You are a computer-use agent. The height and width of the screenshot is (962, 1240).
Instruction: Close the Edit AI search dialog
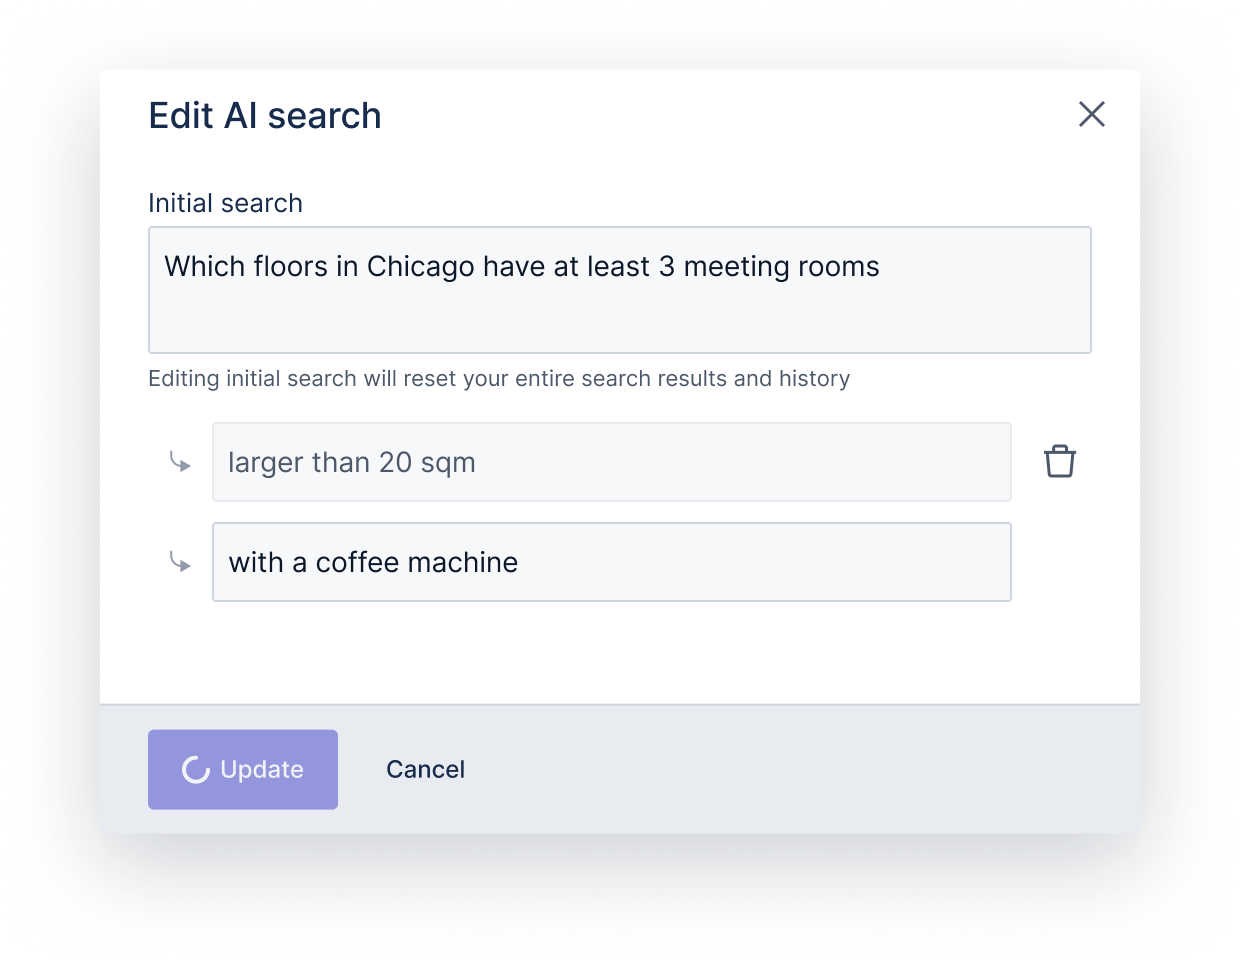pyautogui.click(x=1092, y=114)
